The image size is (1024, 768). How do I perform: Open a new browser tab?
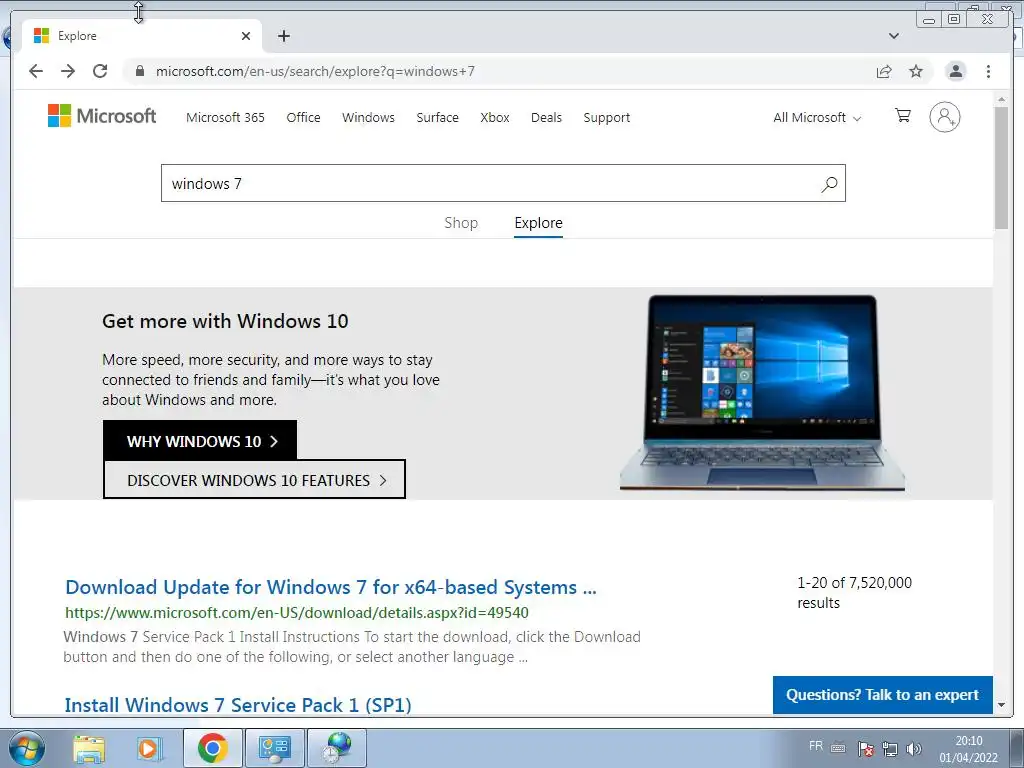click(x=283, y=36)
